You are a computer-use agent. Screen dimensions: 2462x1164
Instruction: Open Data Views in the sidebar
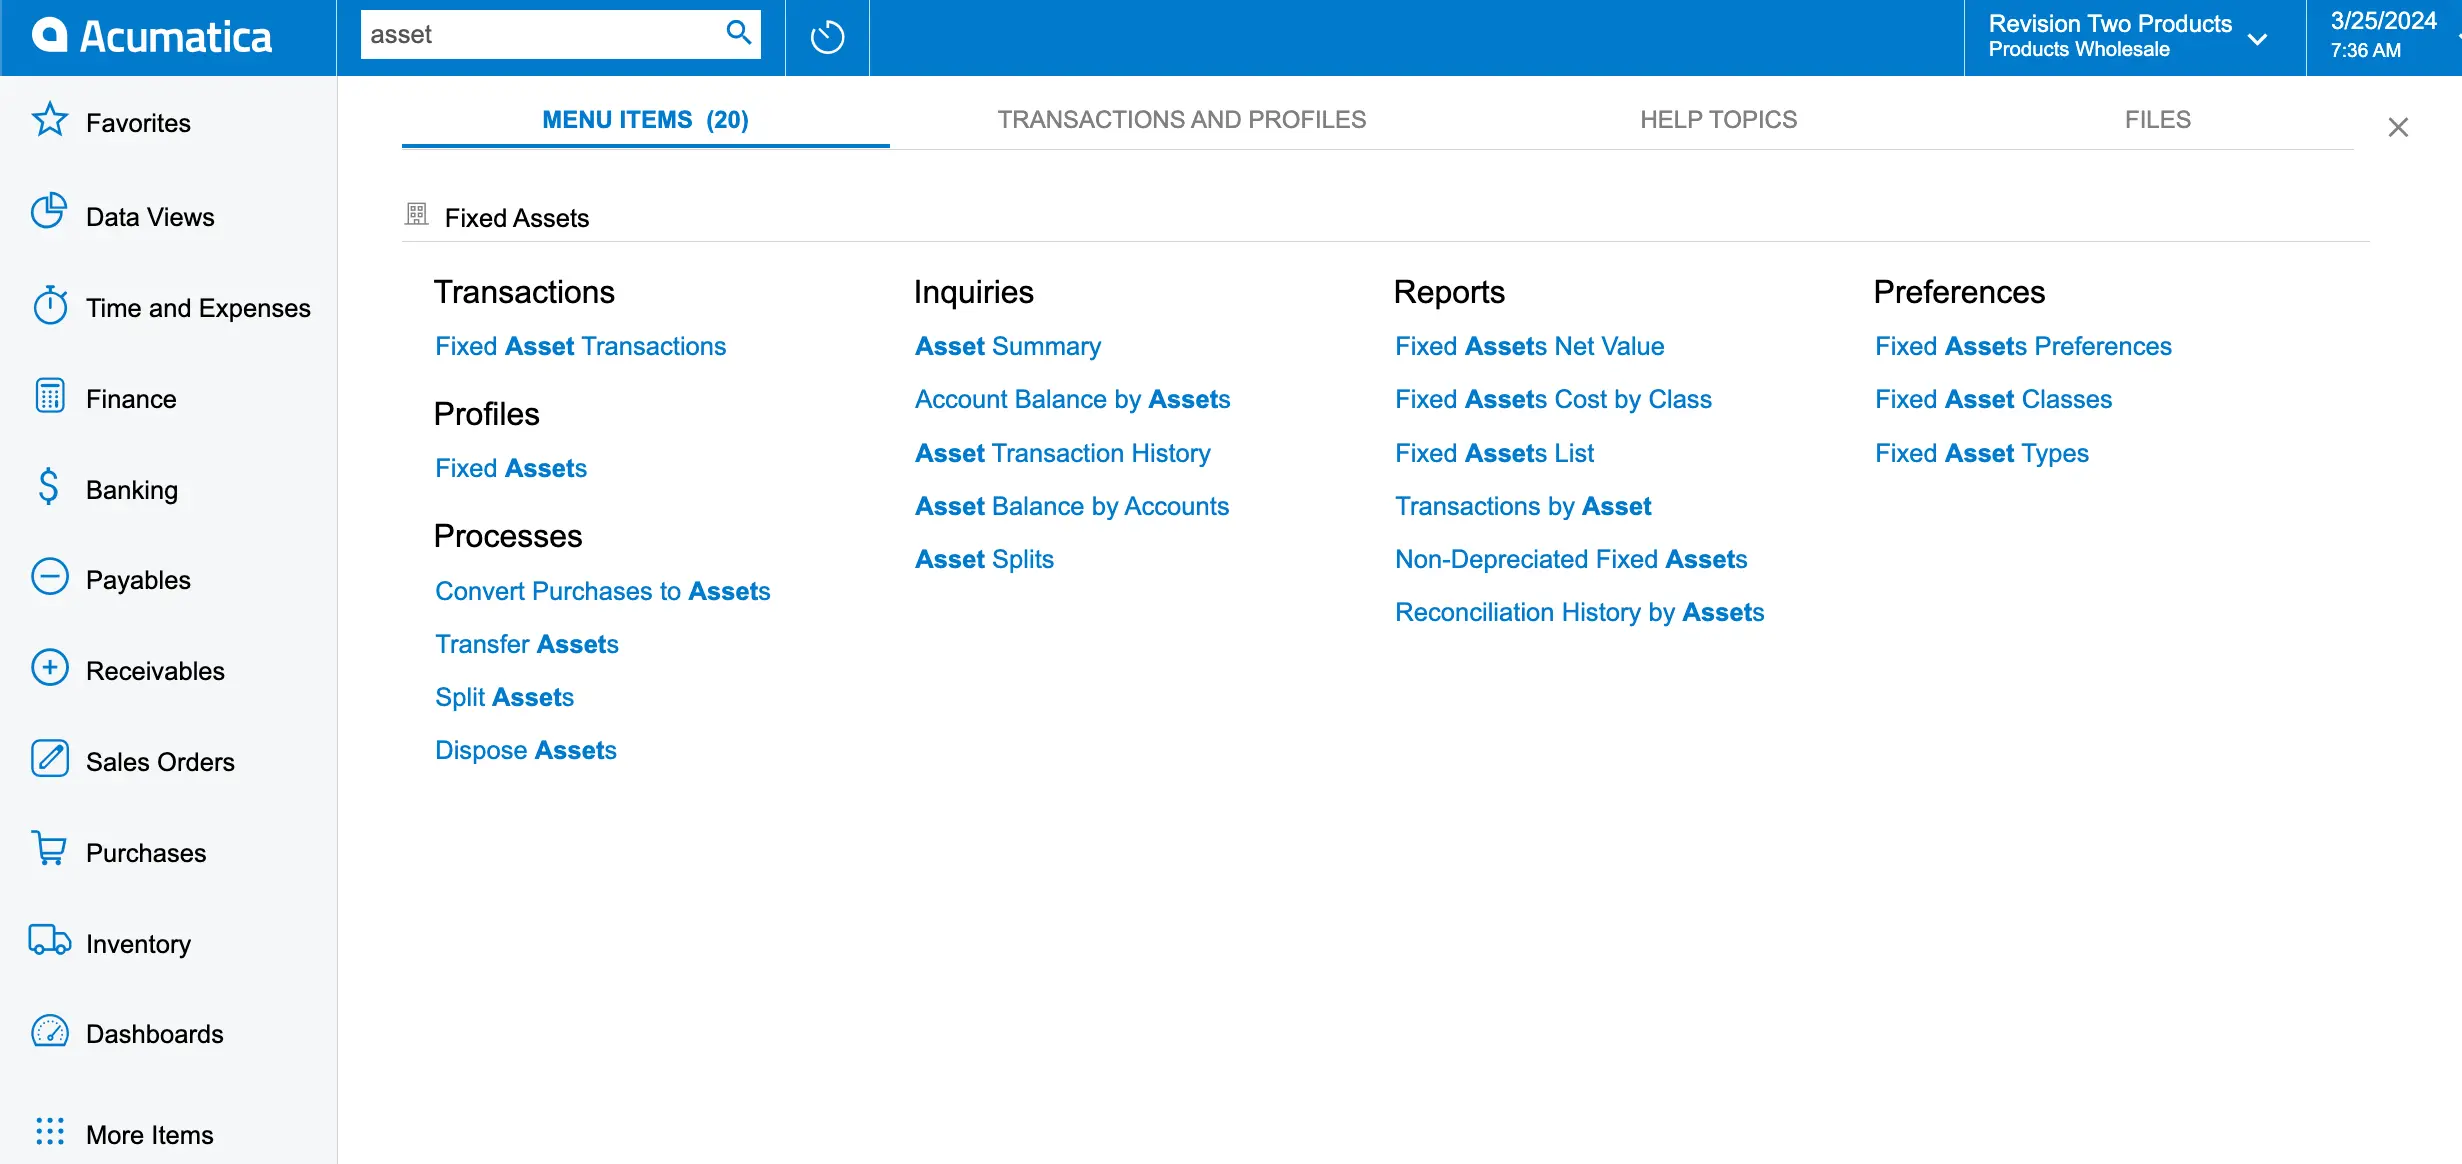pos(150,217)
